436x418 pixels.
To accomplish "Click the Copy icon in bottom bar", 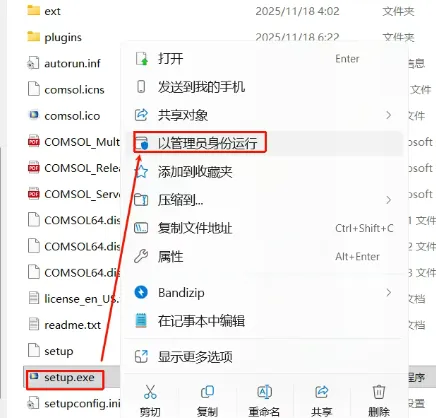I will tap(207, 392).
